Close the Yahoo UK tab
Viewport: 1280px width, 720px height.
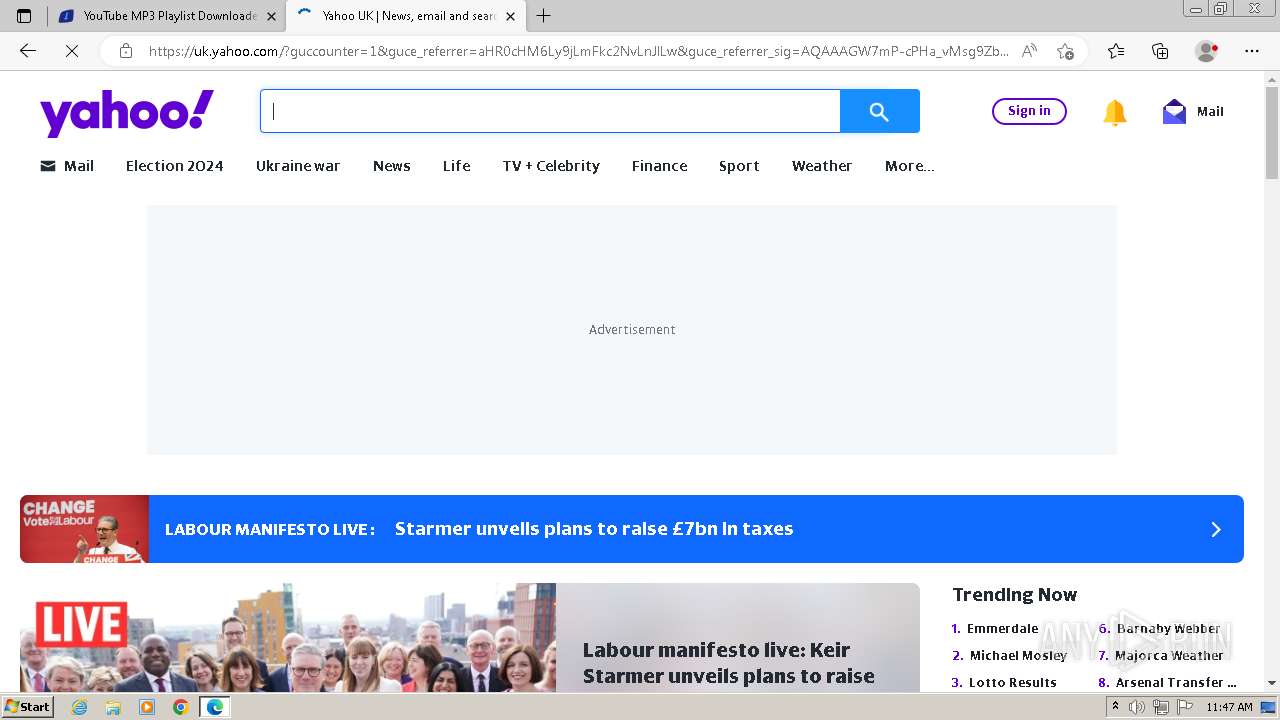tap(510, 16)
